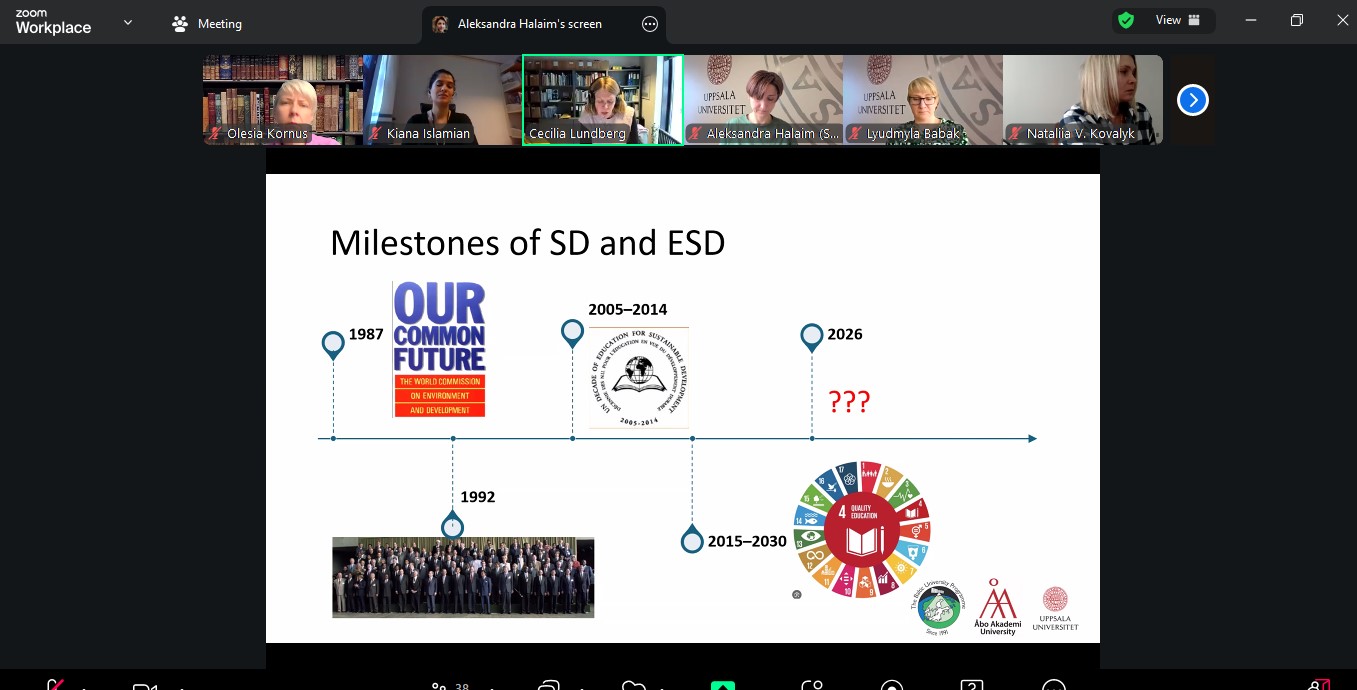
Task: Click the green share screen icon
Action: [723, 685]
